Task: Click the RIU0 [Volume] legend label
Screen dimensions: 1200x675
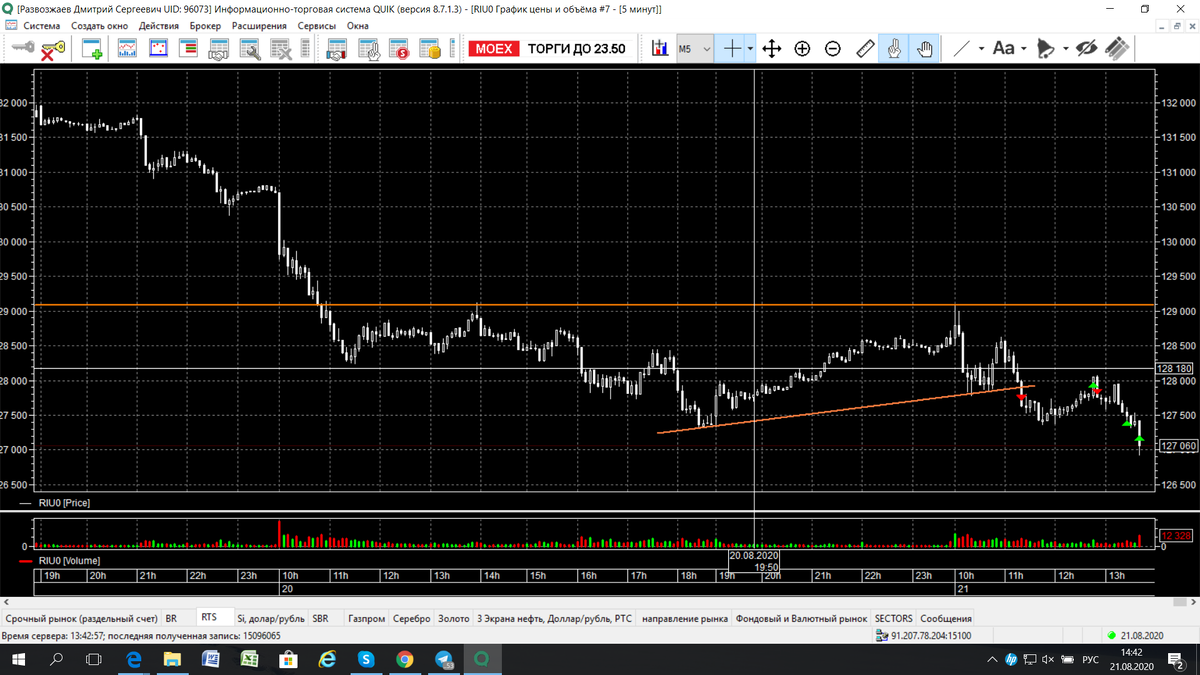Action: [x=69, y=562]
